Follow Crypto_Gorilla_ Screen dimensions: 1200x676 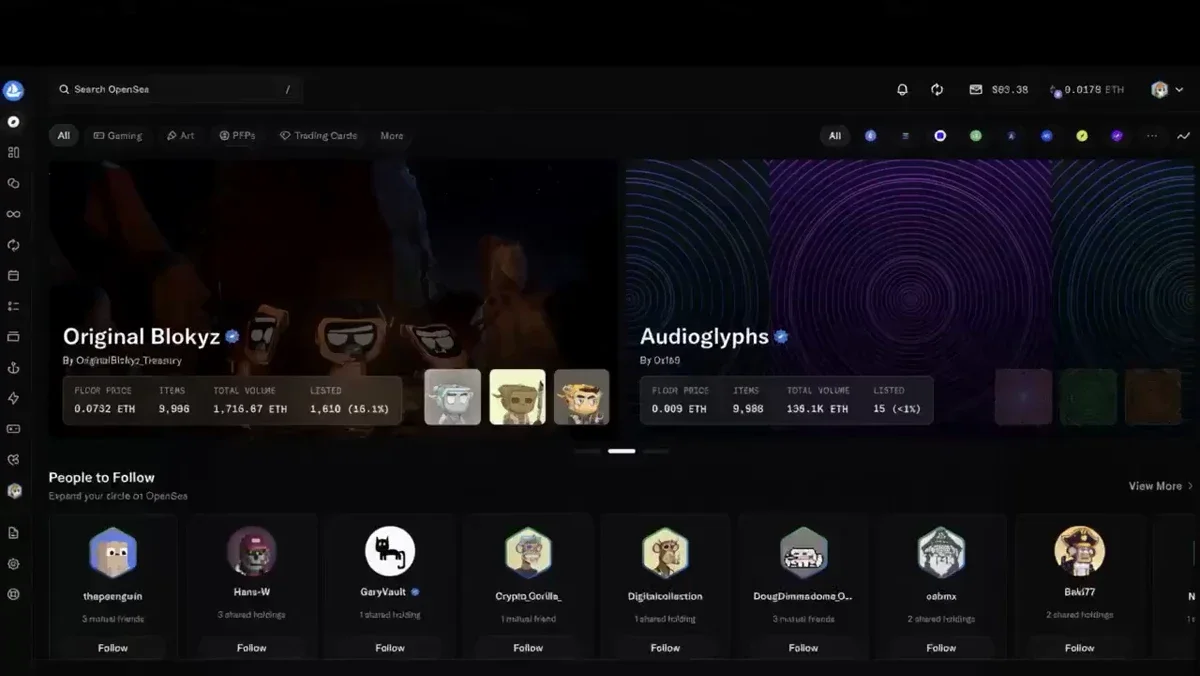click(528, 648)
